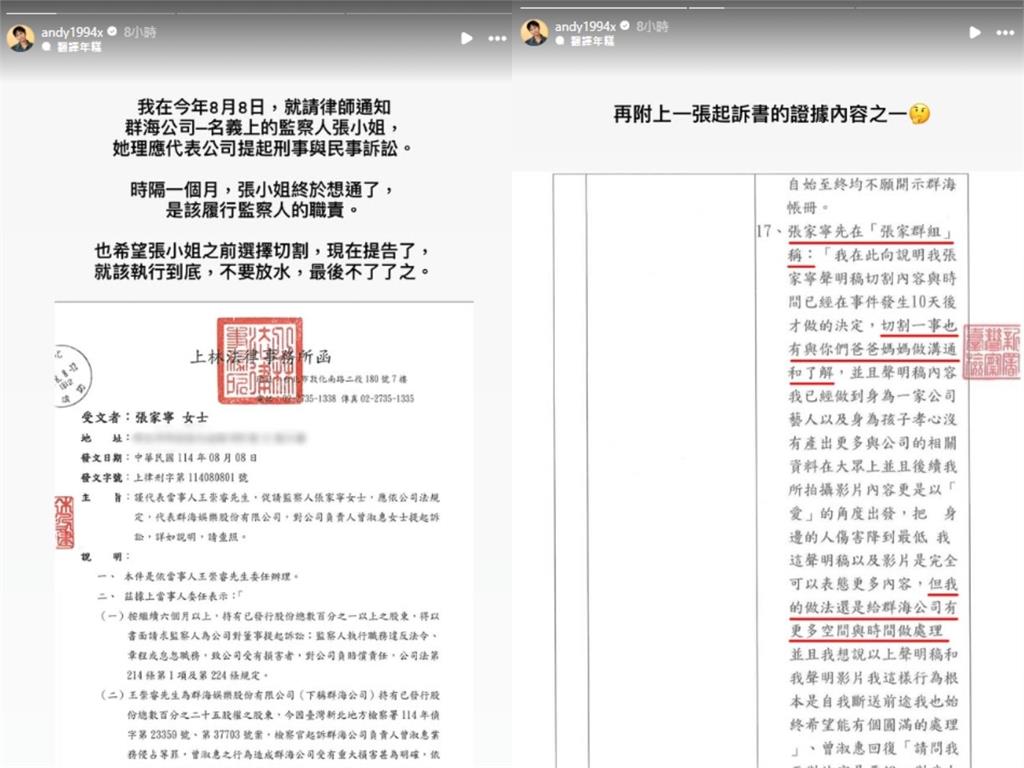Open andy1994x username link in left story
This screenshot has height=768, width=1024.
72,32
